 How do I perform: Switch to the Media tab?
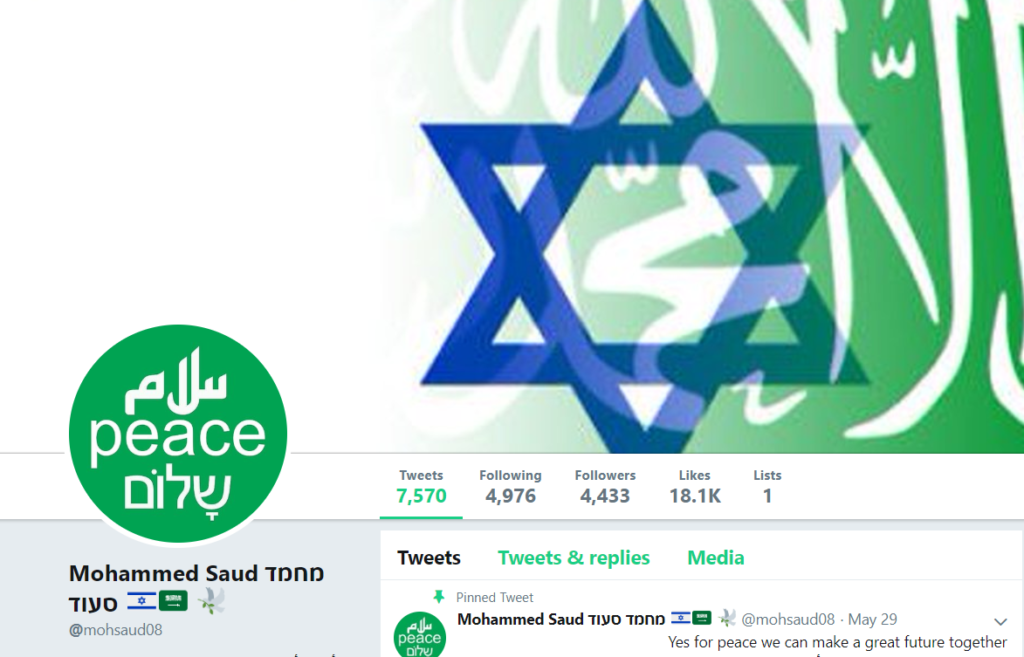point(716,558)
